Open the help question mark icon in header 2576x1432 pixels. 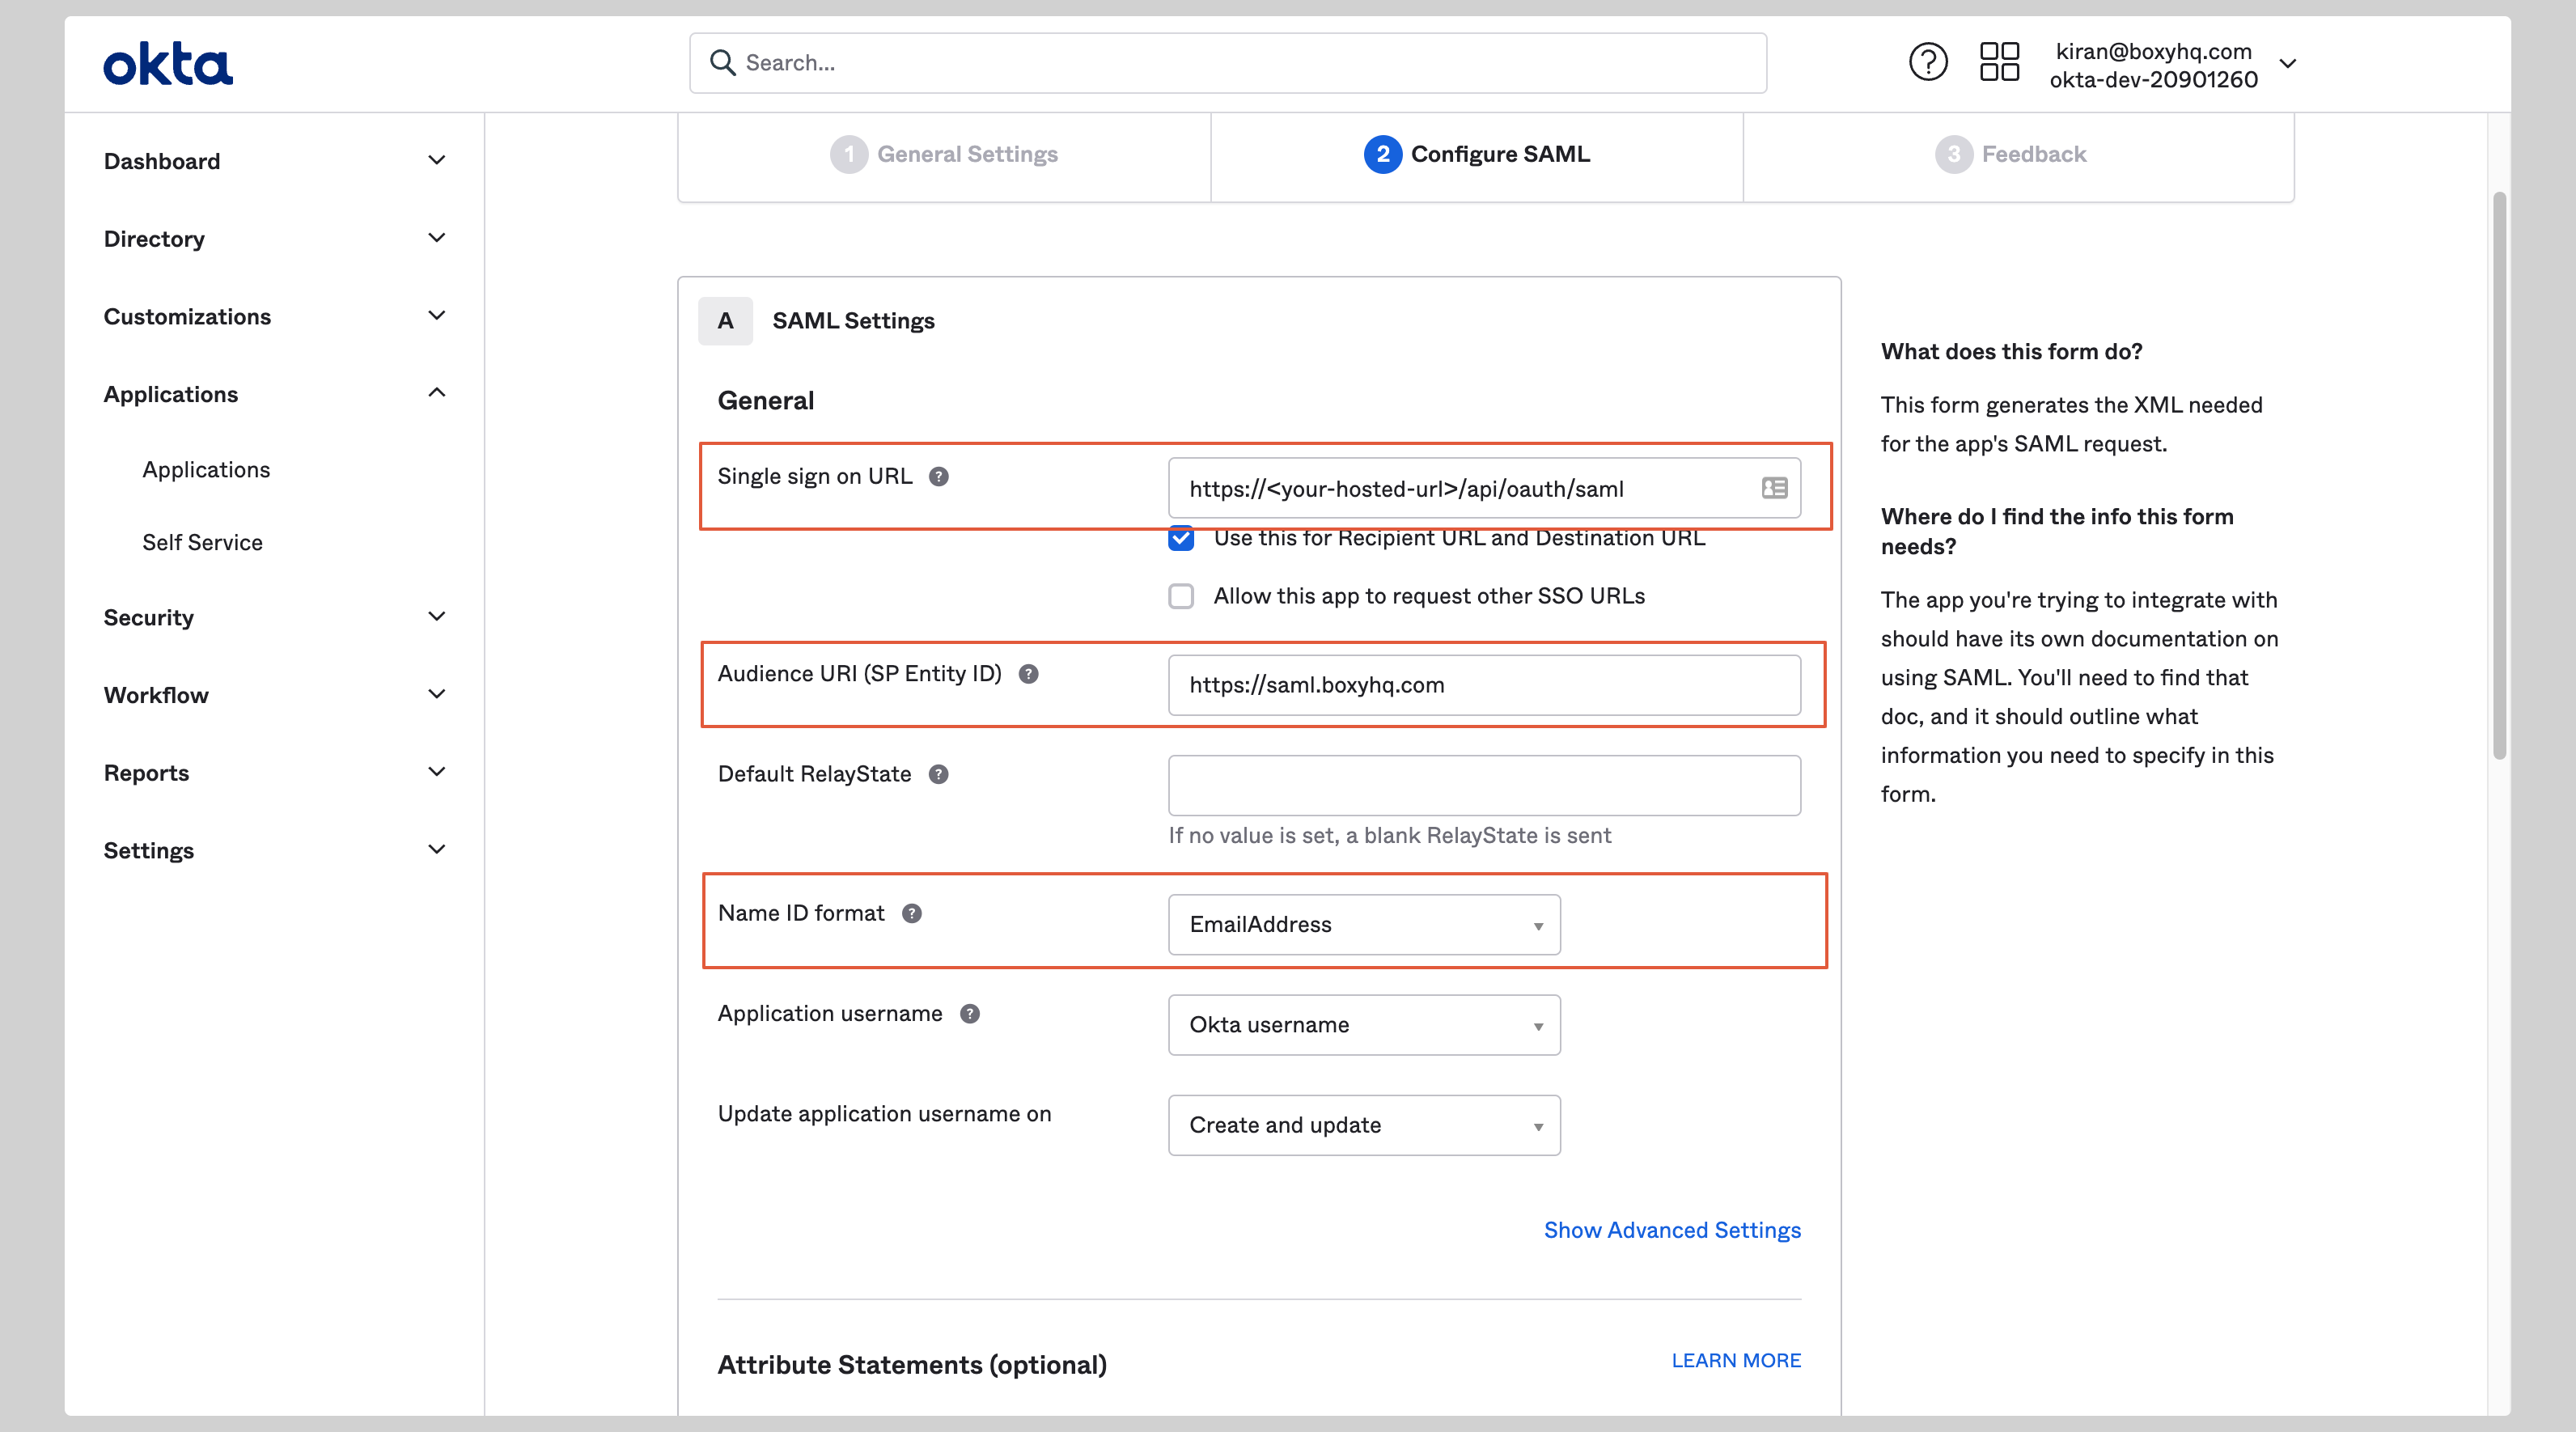[1928, 61]
